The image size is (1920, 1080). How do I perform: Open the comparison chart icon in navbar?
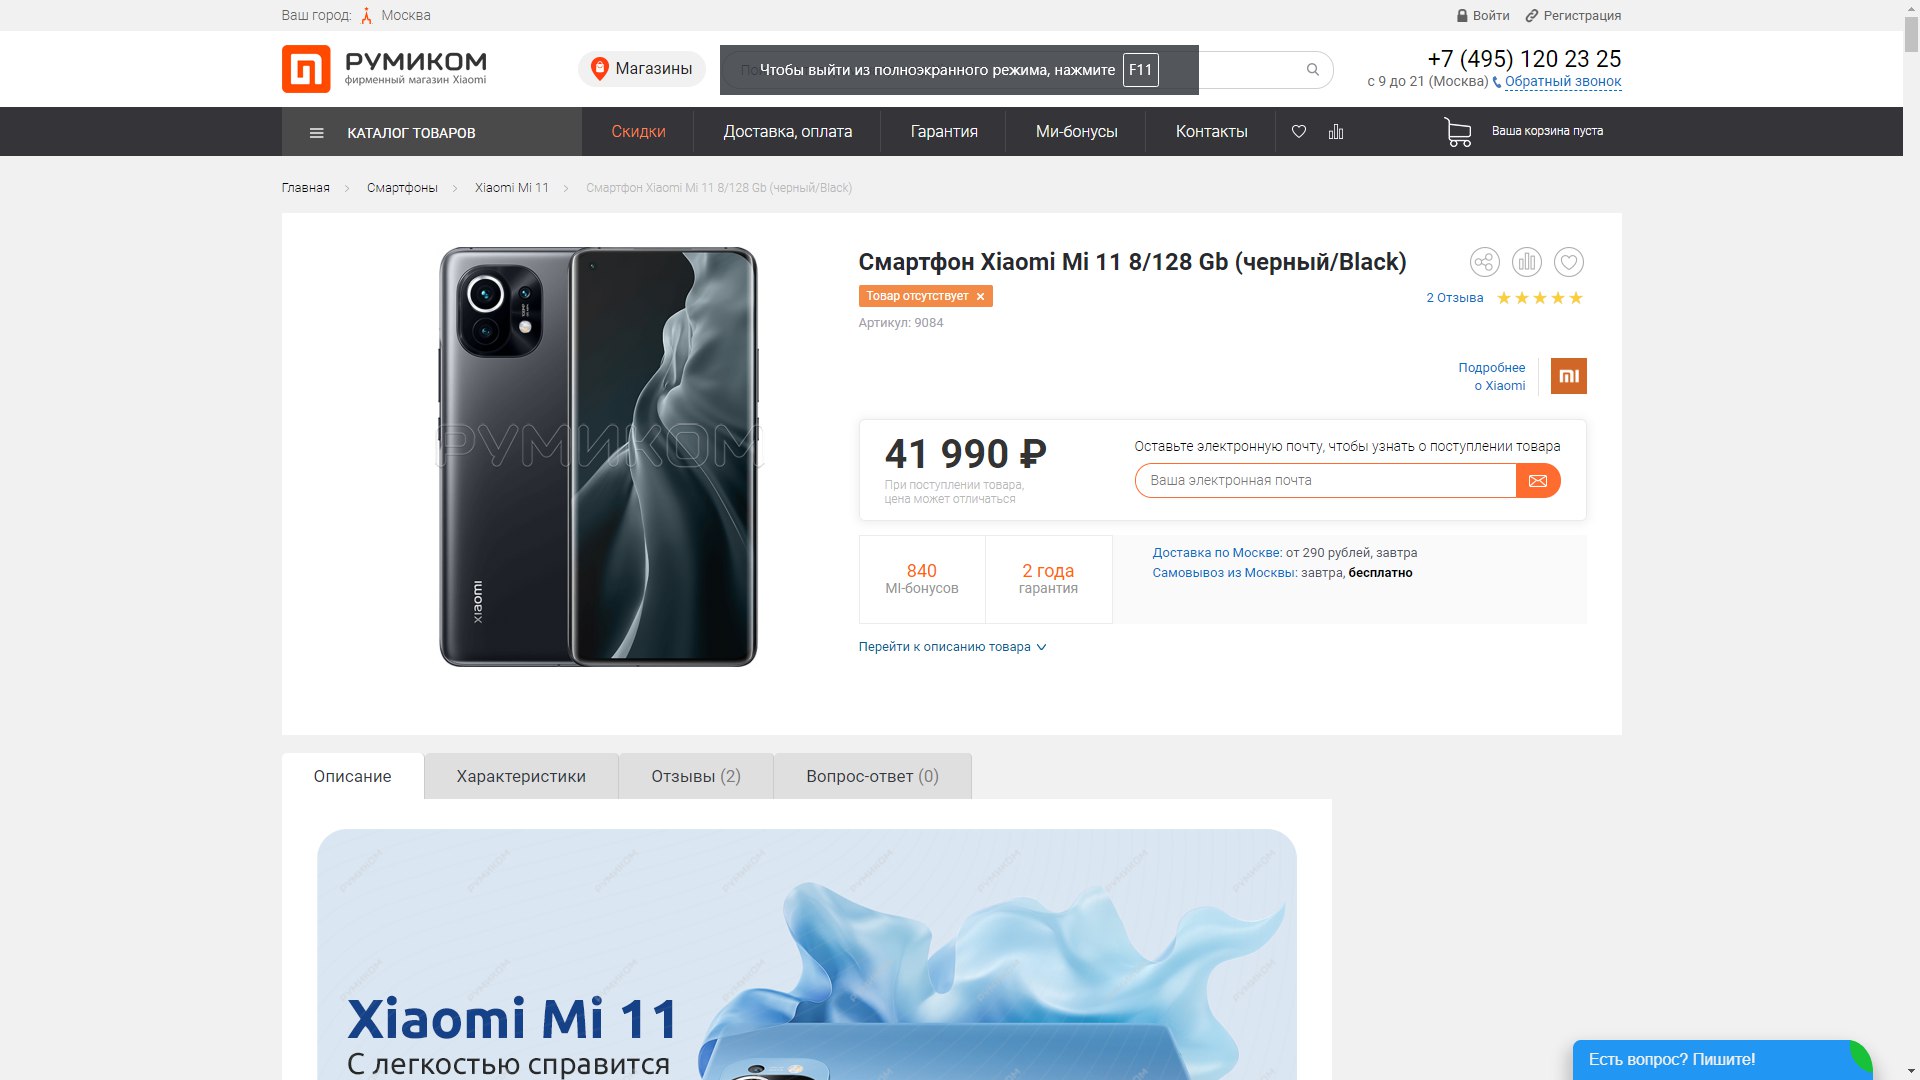click(1336, 131)
